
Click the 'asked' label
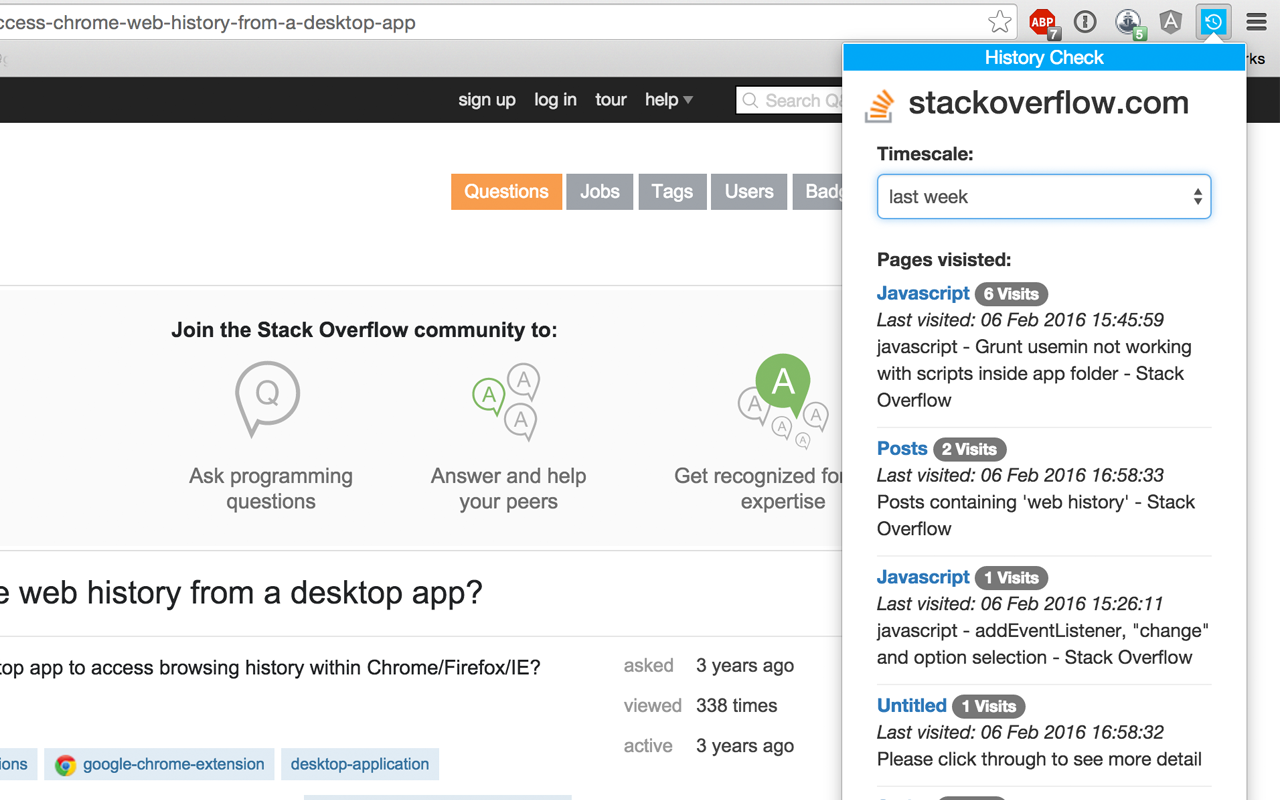pos(648,666)
